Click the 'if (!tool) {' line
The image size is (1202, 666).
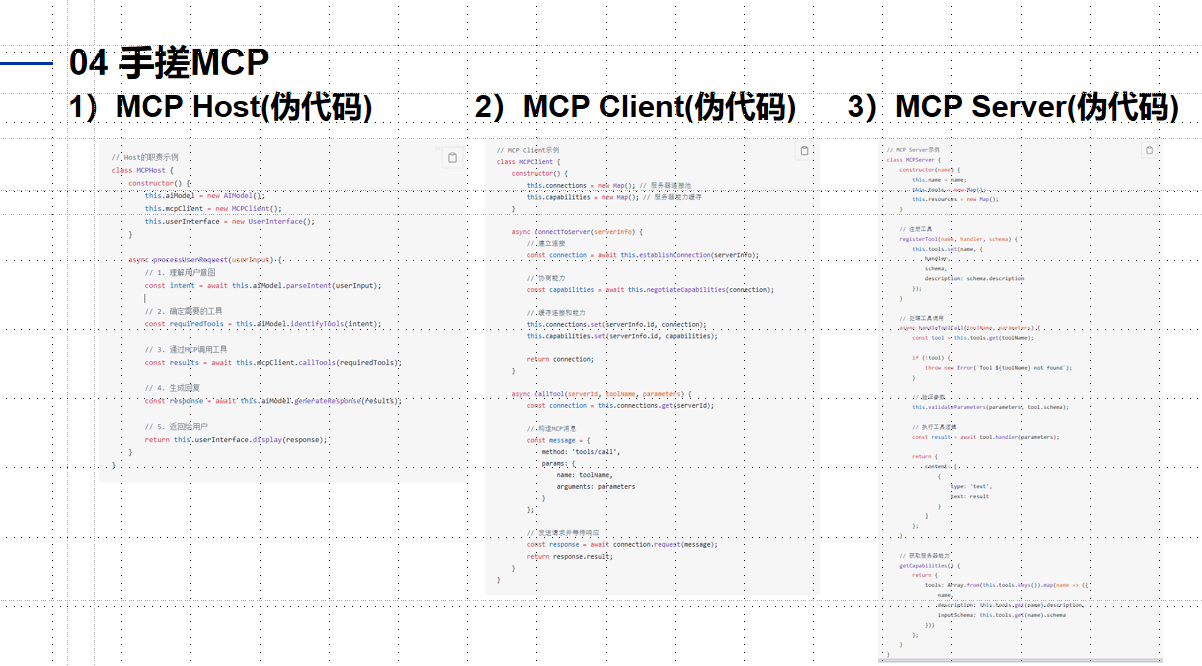point(930,357)
